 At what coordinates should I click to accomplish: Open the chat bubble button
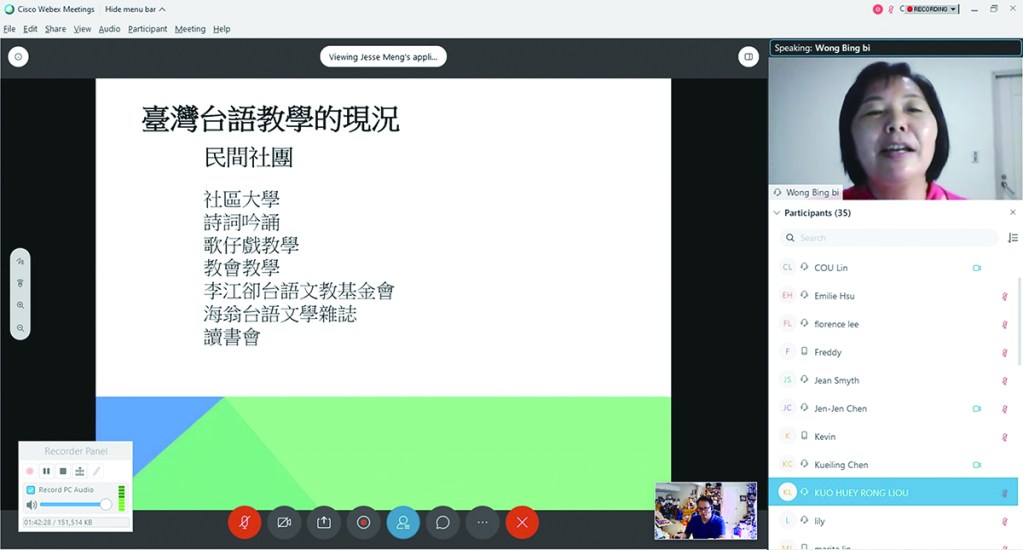tap(442, 522)
